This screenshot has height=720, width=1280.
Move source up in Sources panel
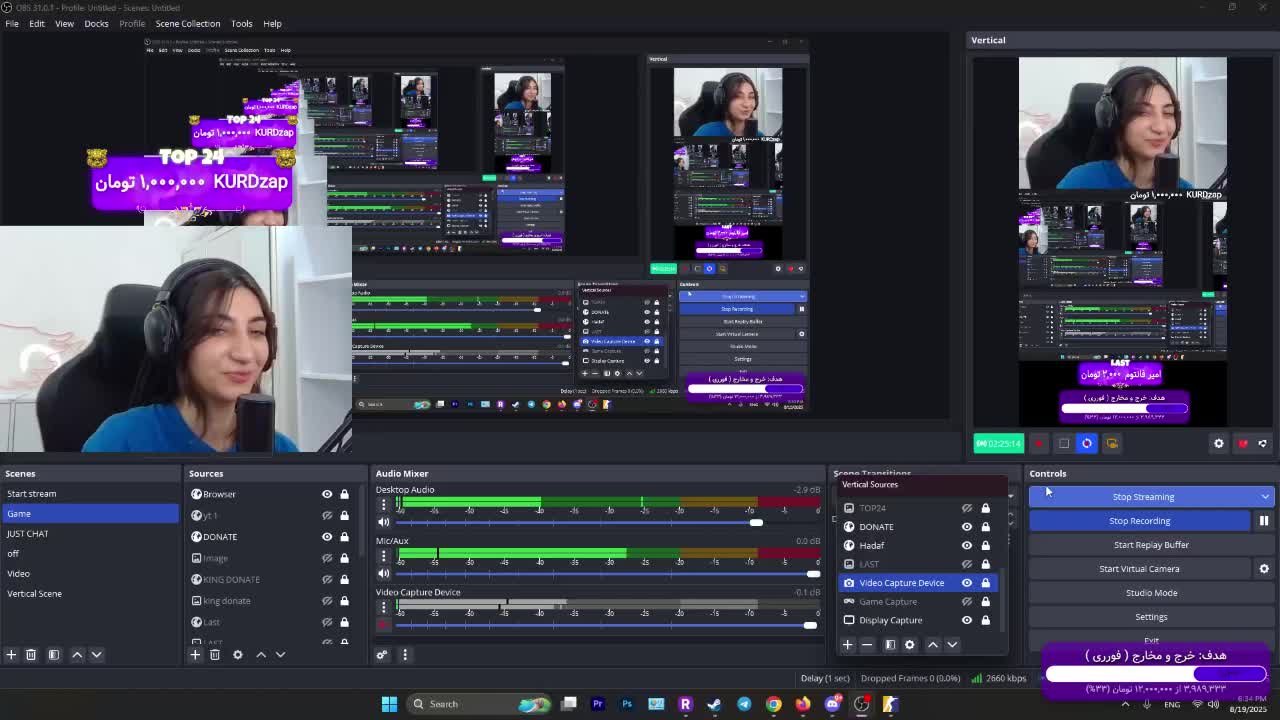[261, 655]
